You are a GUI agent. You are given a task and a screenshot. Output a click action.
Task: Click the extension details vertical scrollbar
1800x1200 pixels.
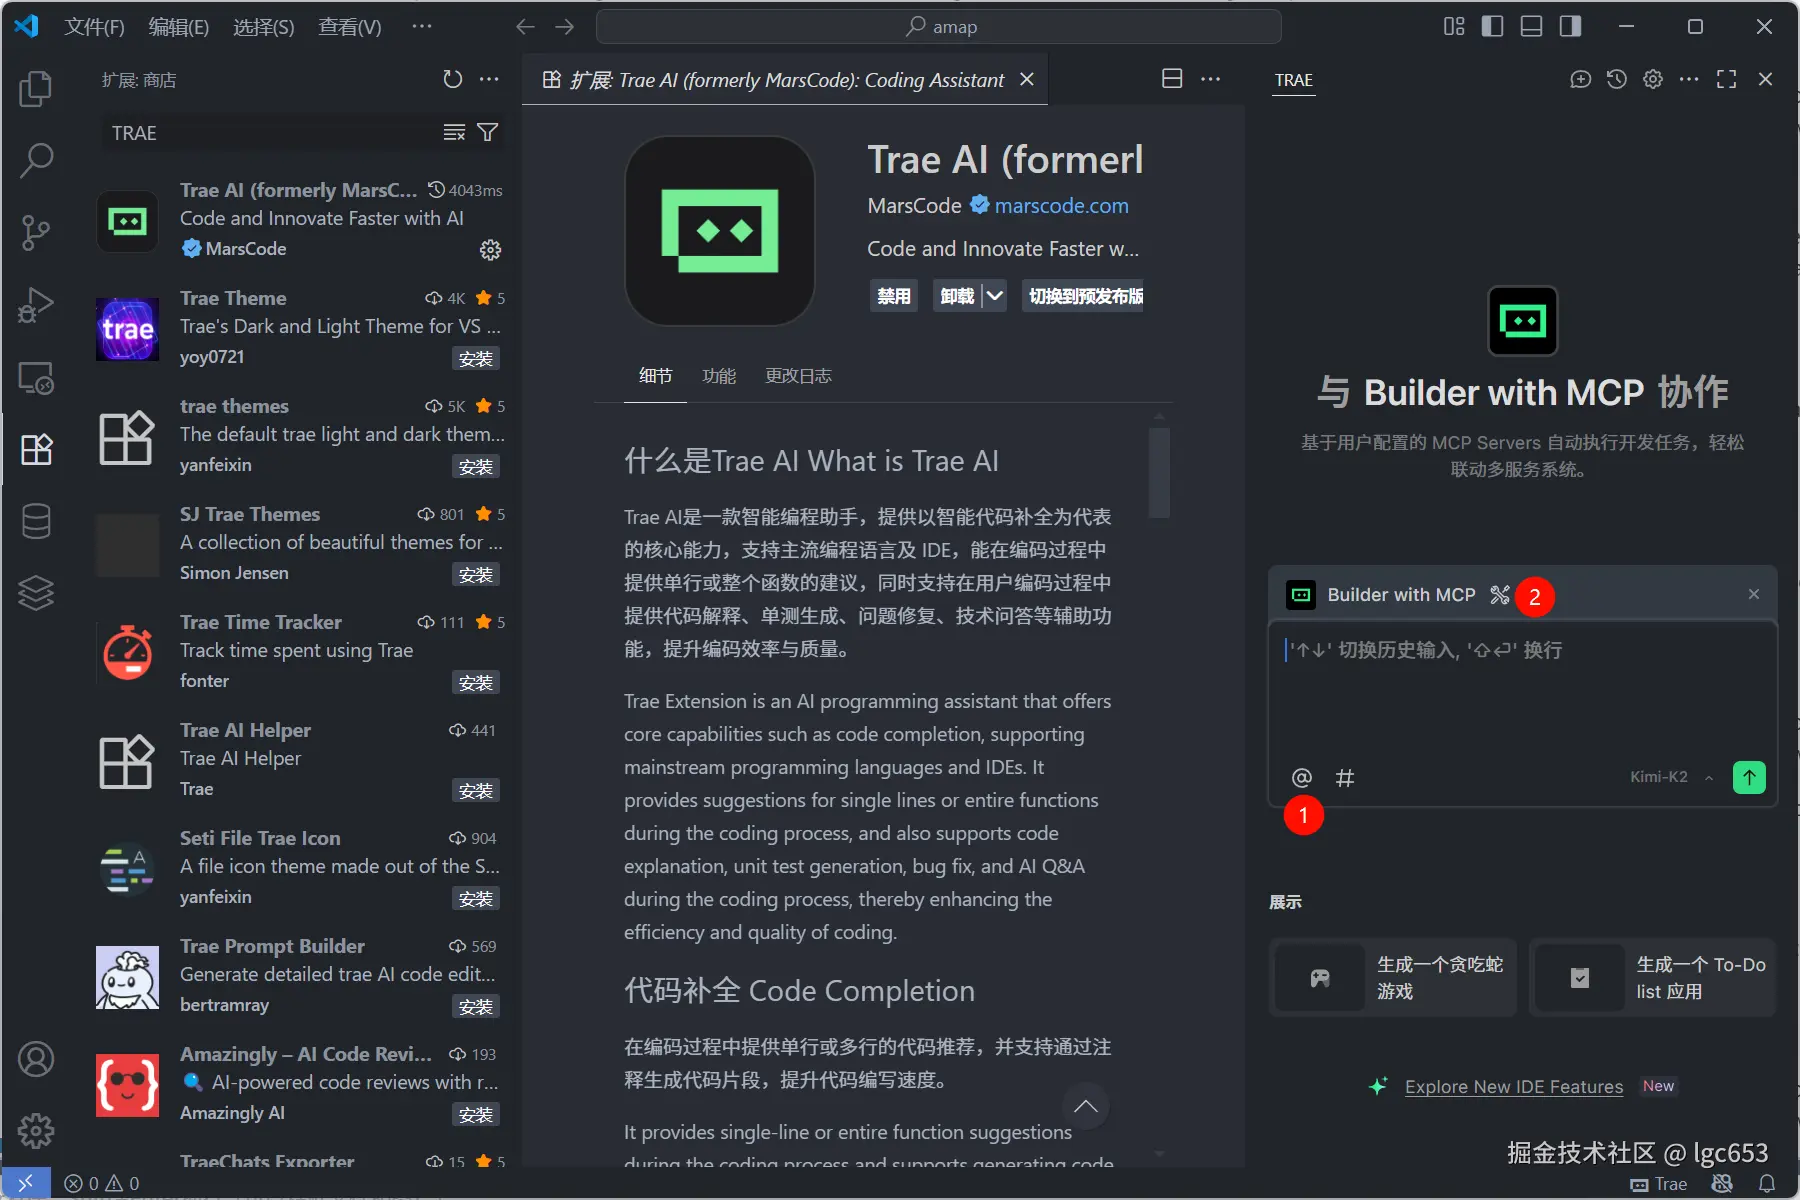click(1159, 472)
